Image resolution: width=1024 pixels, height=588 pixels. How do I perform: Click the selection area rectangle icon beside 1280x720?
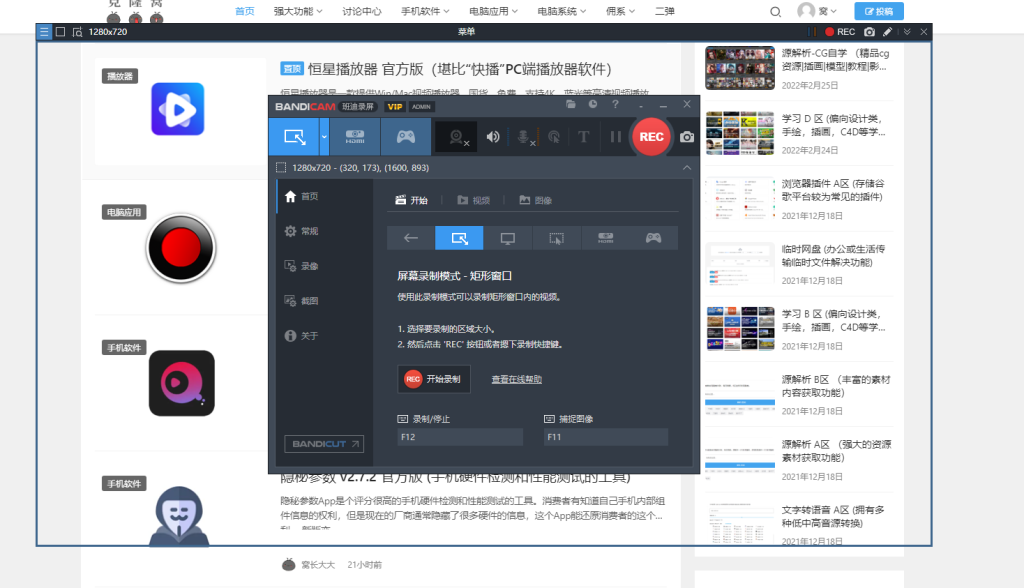(x=281, y=168)
